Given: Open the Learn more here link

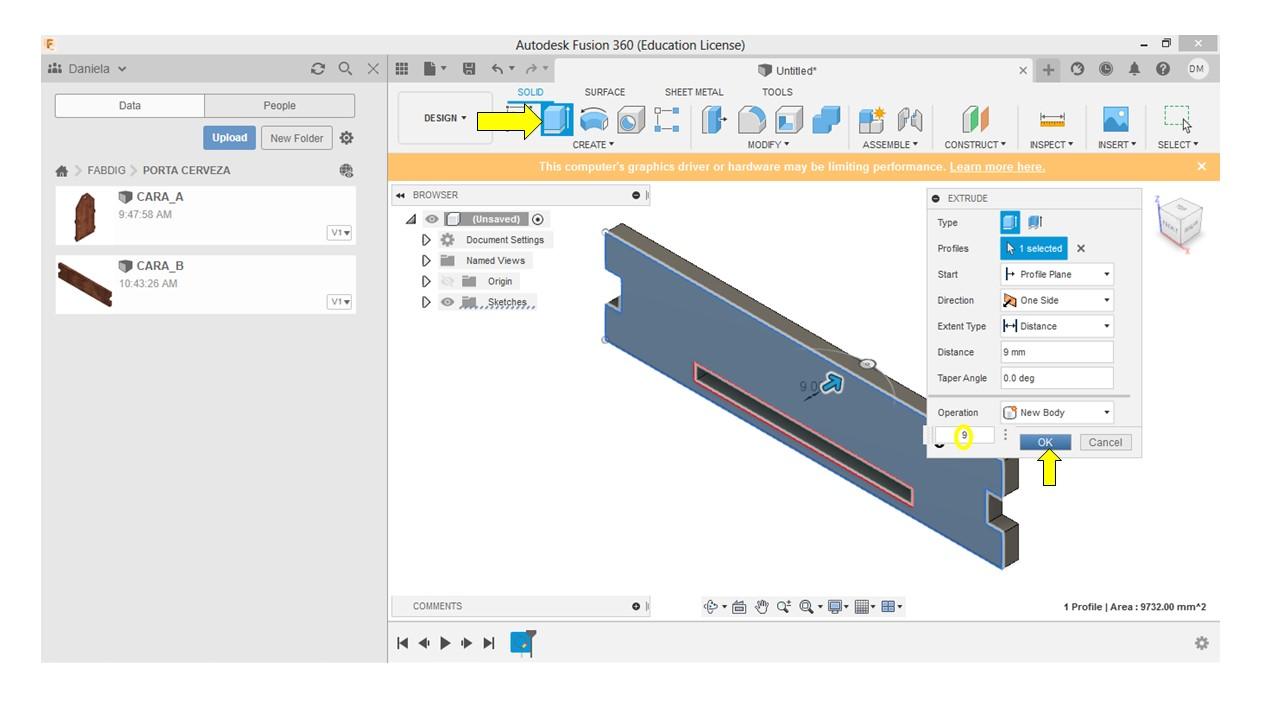Looking at the screenshot, I should (x=997, y=167).
